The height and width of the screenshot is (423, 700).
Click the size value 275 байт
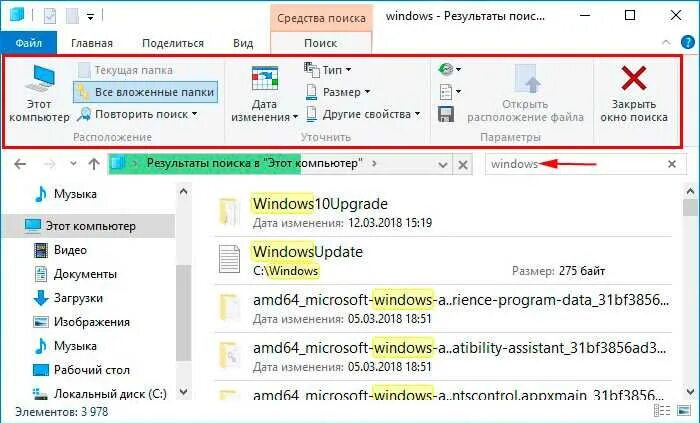coord(582,271)
